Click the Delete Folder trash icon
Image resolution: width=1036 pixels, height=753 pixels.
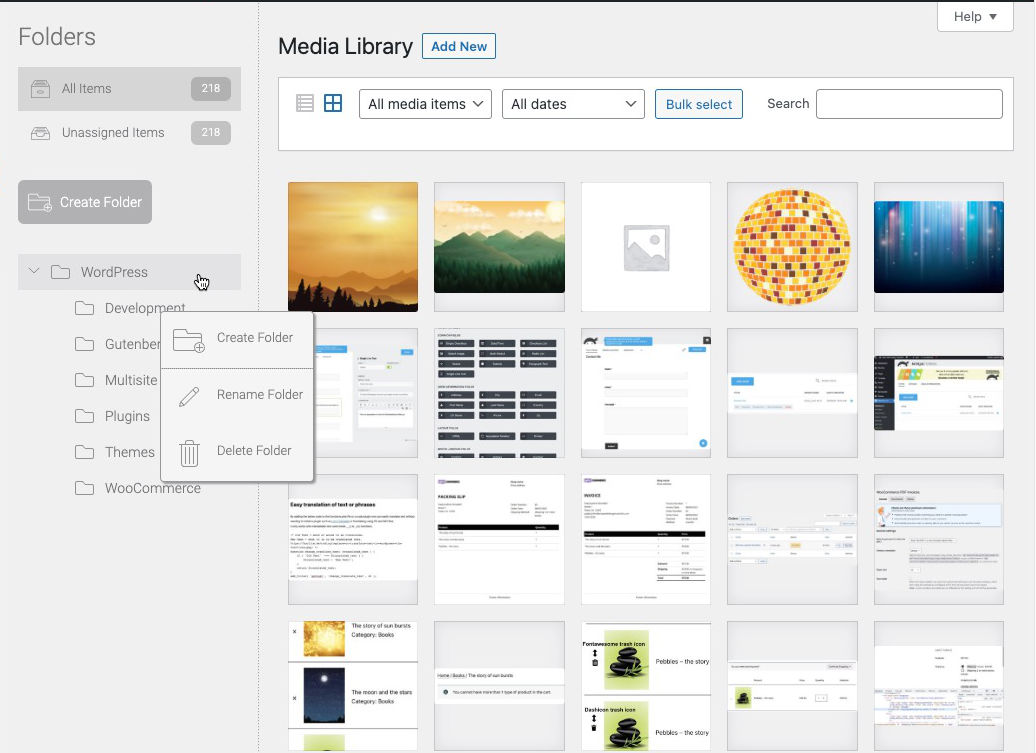(189, 451)
